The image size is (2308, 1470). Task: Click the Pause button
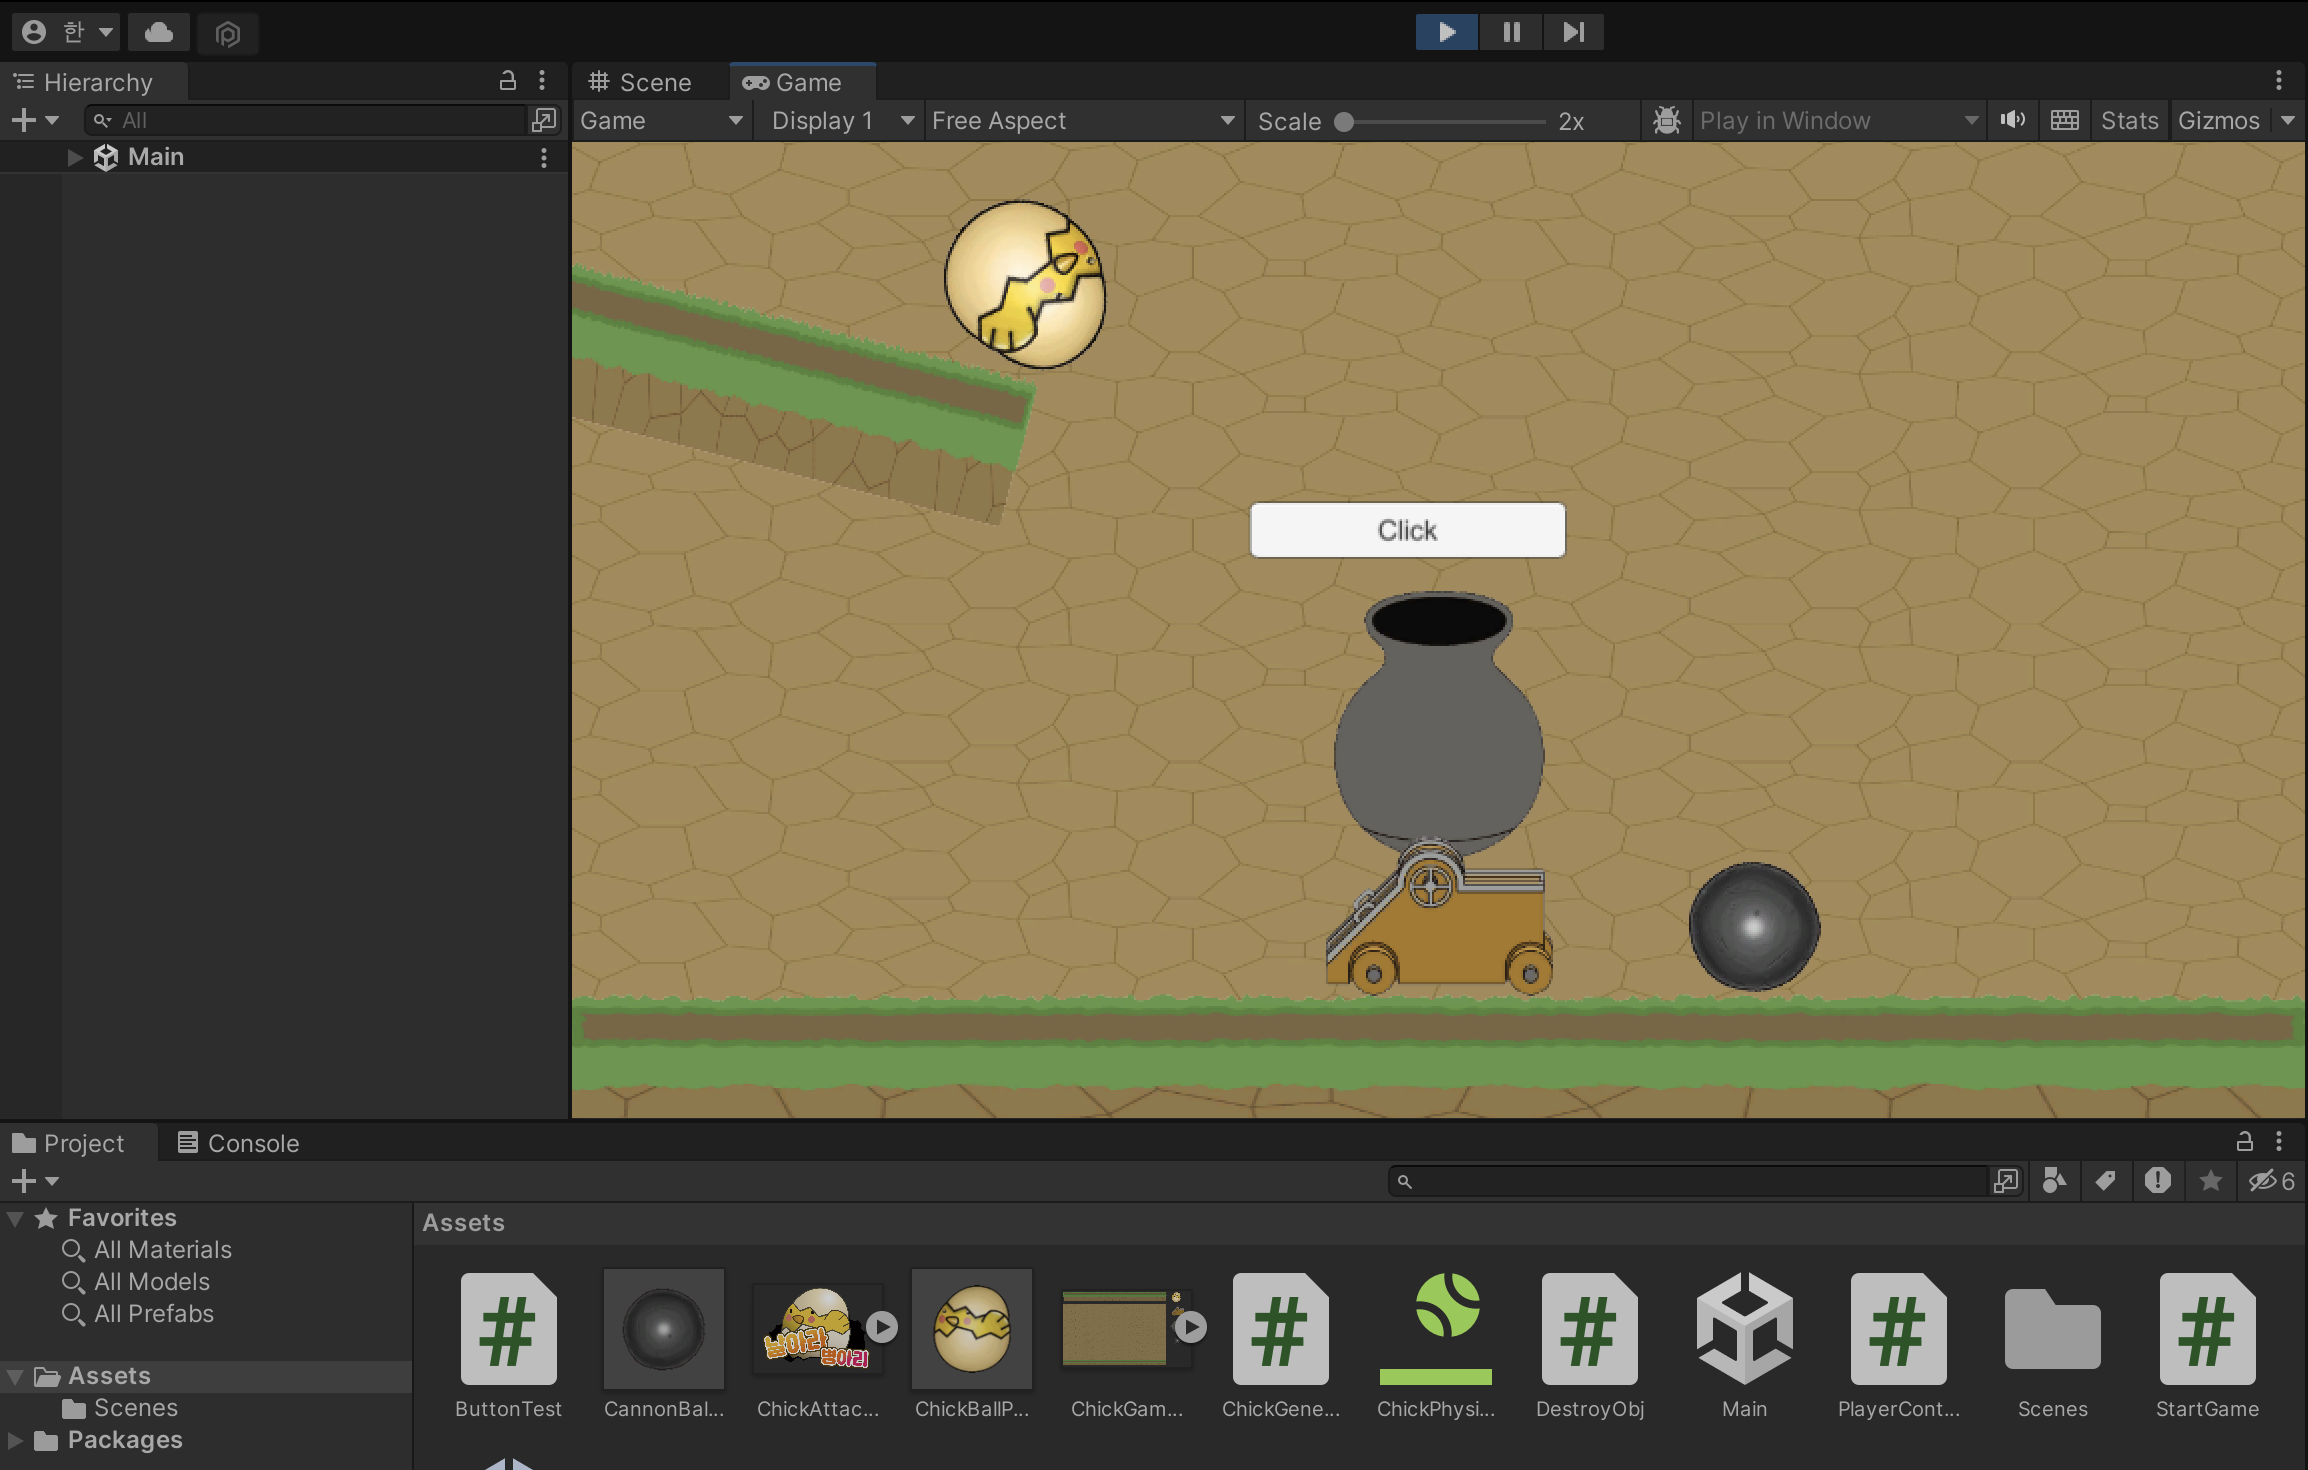coord(1511,32)
